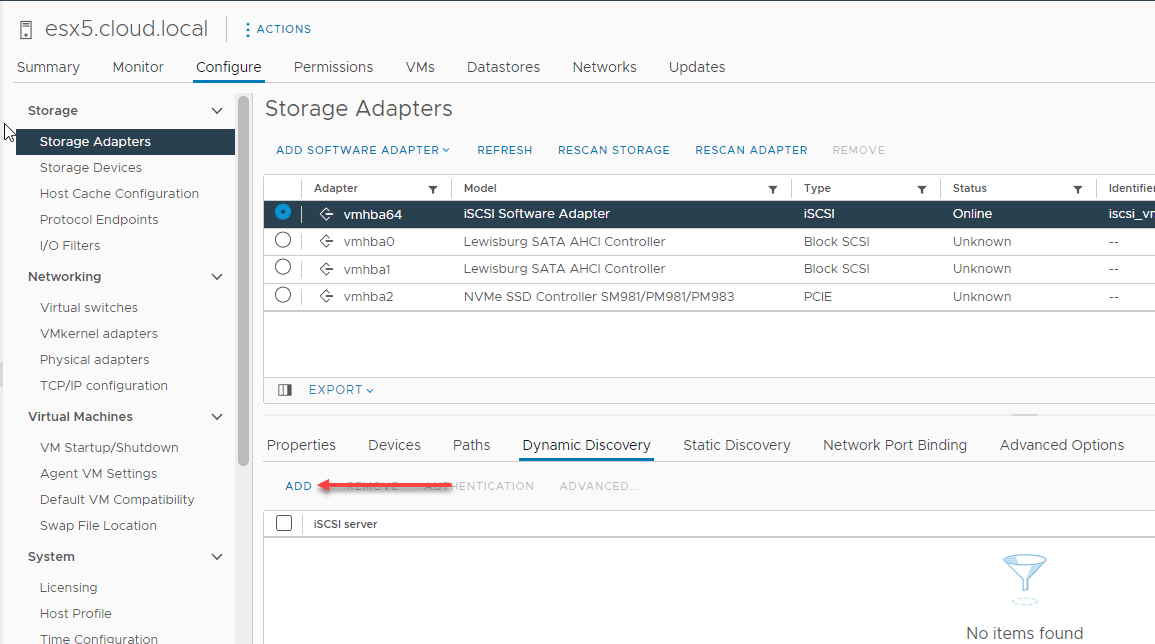
Task: Click RESCAN STORAGE
Action: click(x=613, y=149)
